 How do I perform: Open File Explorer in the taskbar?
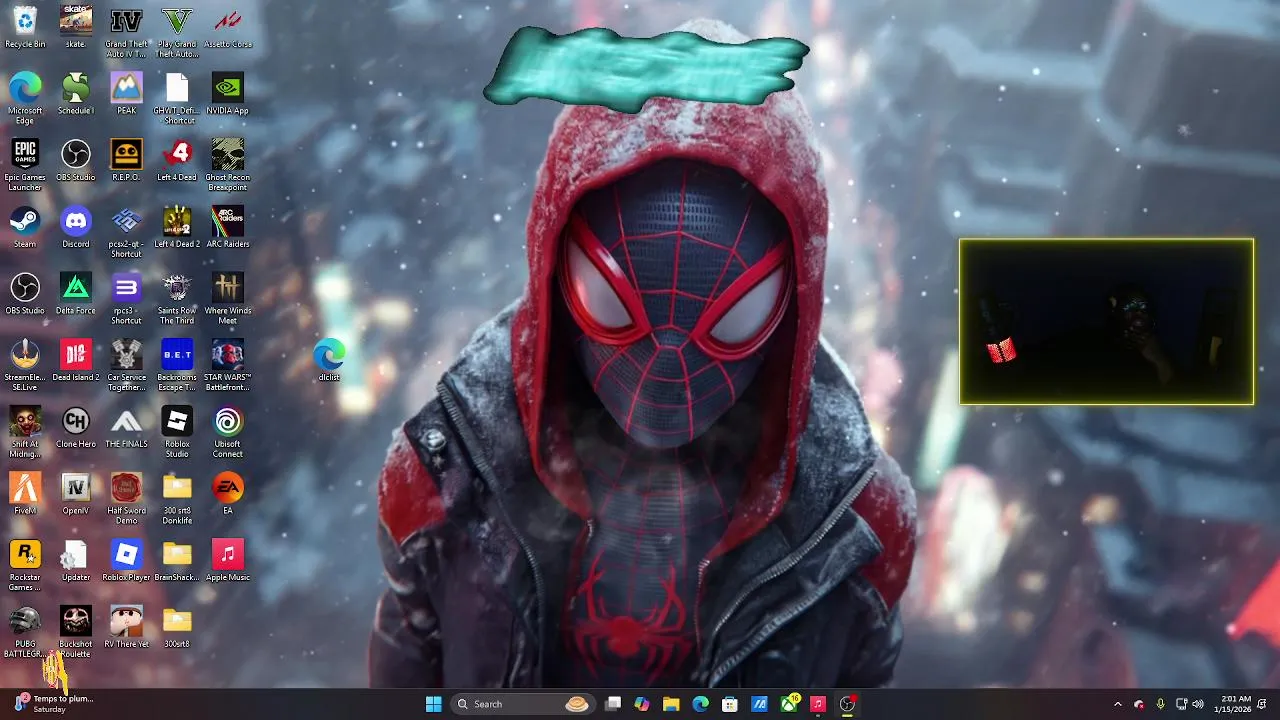pos(671,704)
